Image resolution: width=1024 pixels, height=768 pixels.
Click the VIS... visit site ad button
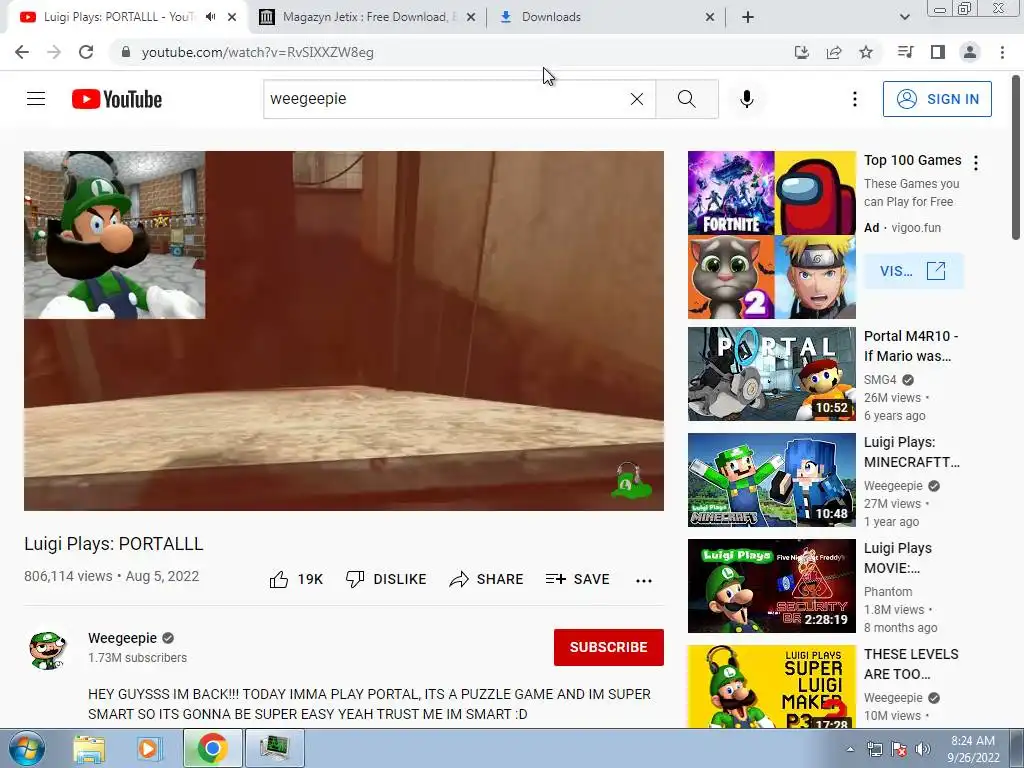913,271
